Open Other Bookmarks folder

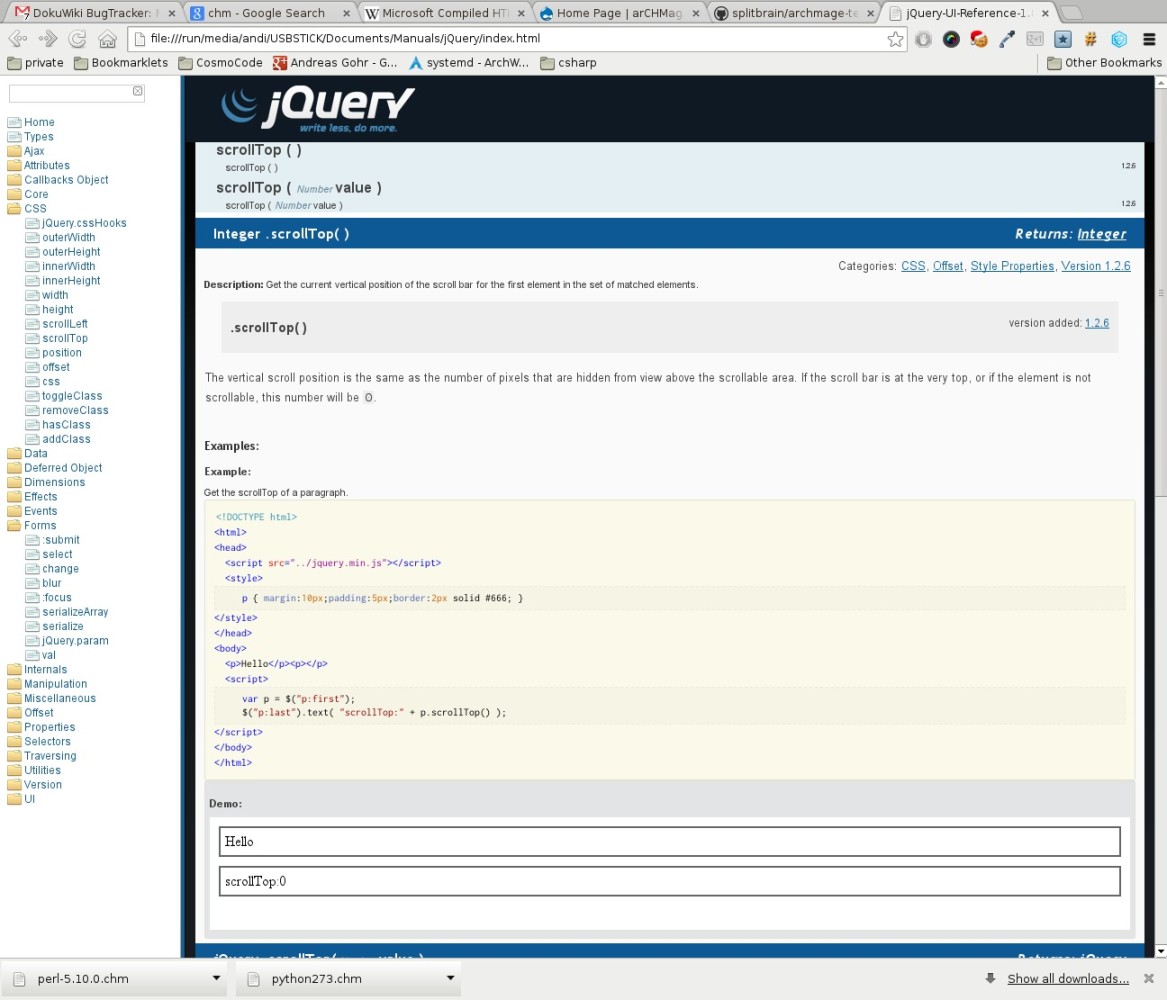tap(1104, 62)
